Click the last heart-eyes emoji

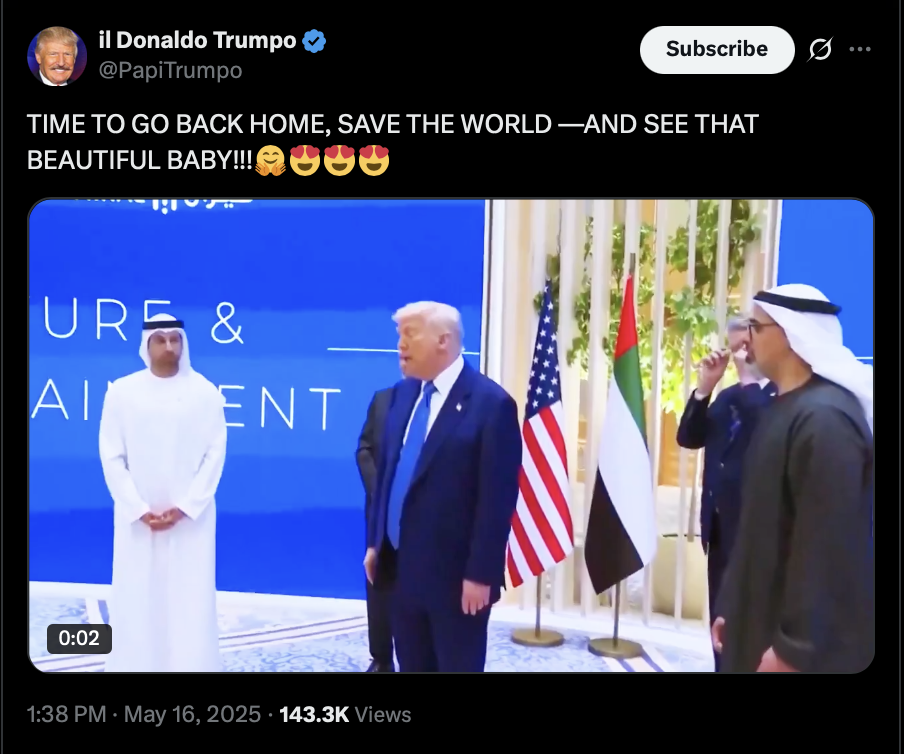[x=374, y=160]
